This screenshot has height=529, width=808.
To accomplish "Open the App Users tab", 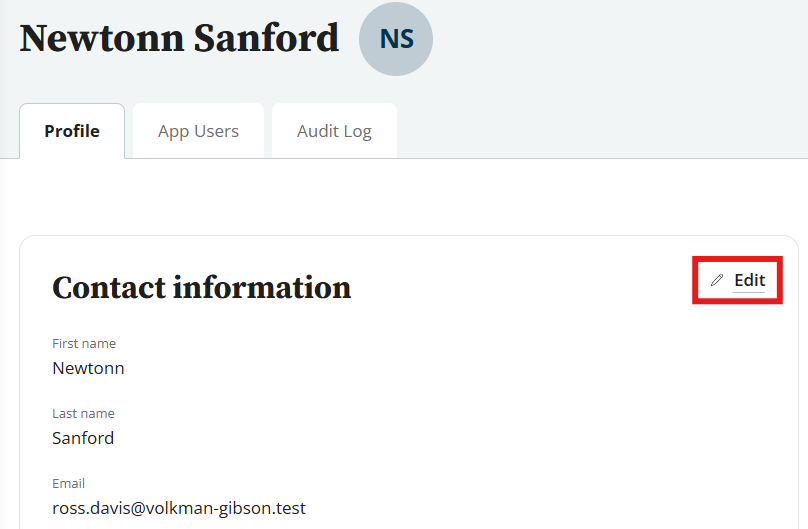I will (198, 131).
